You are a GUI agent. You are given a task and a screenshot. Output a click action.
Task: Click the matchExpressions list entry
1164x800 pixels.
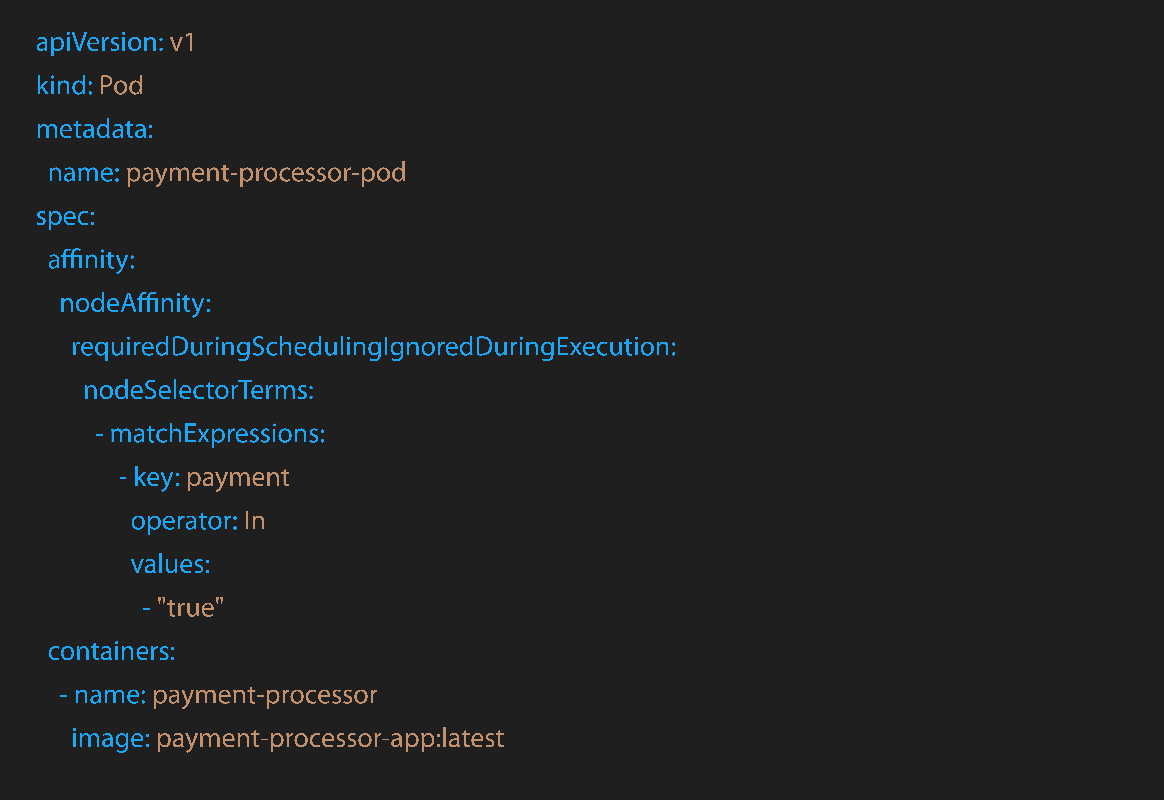coord(217,434)
